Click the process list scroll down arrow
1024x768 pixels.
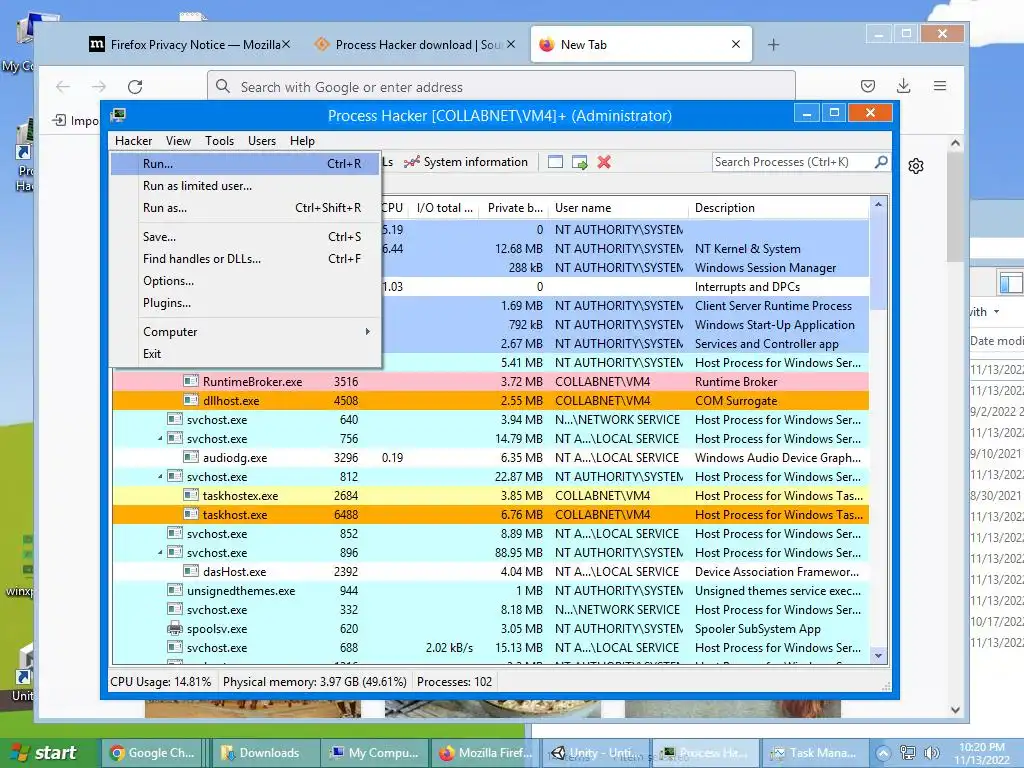click(878, 656)
